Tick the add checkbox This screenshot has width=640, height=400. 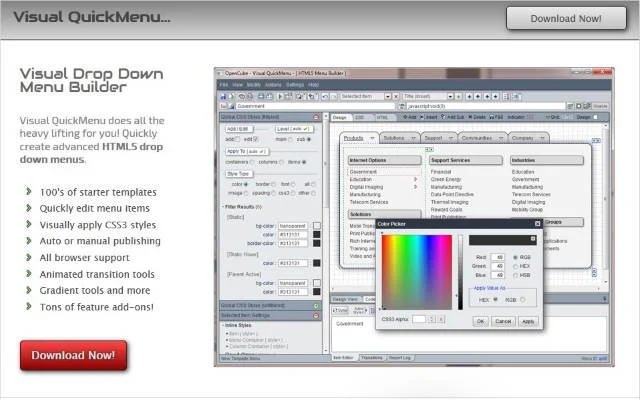coord(238,139)
